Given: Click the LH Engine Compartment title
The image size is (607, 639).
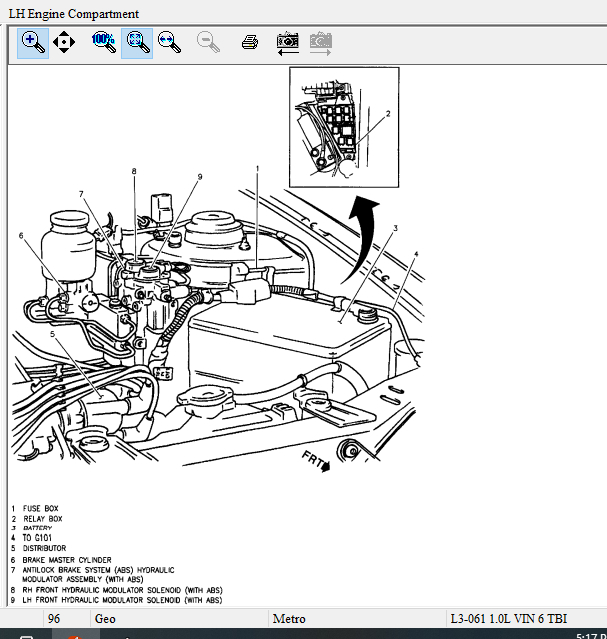Looking at the screenshot, I should (x=74, y=14).
